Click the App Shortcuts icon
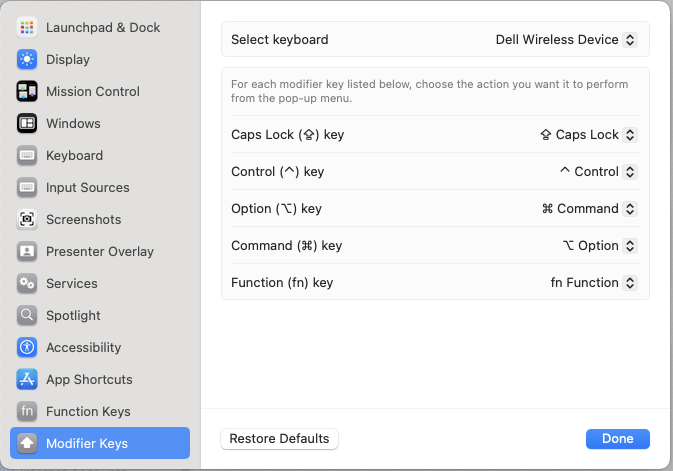This screenshot has height=471, width=673. pyautogui.click(x=27, y=379)
